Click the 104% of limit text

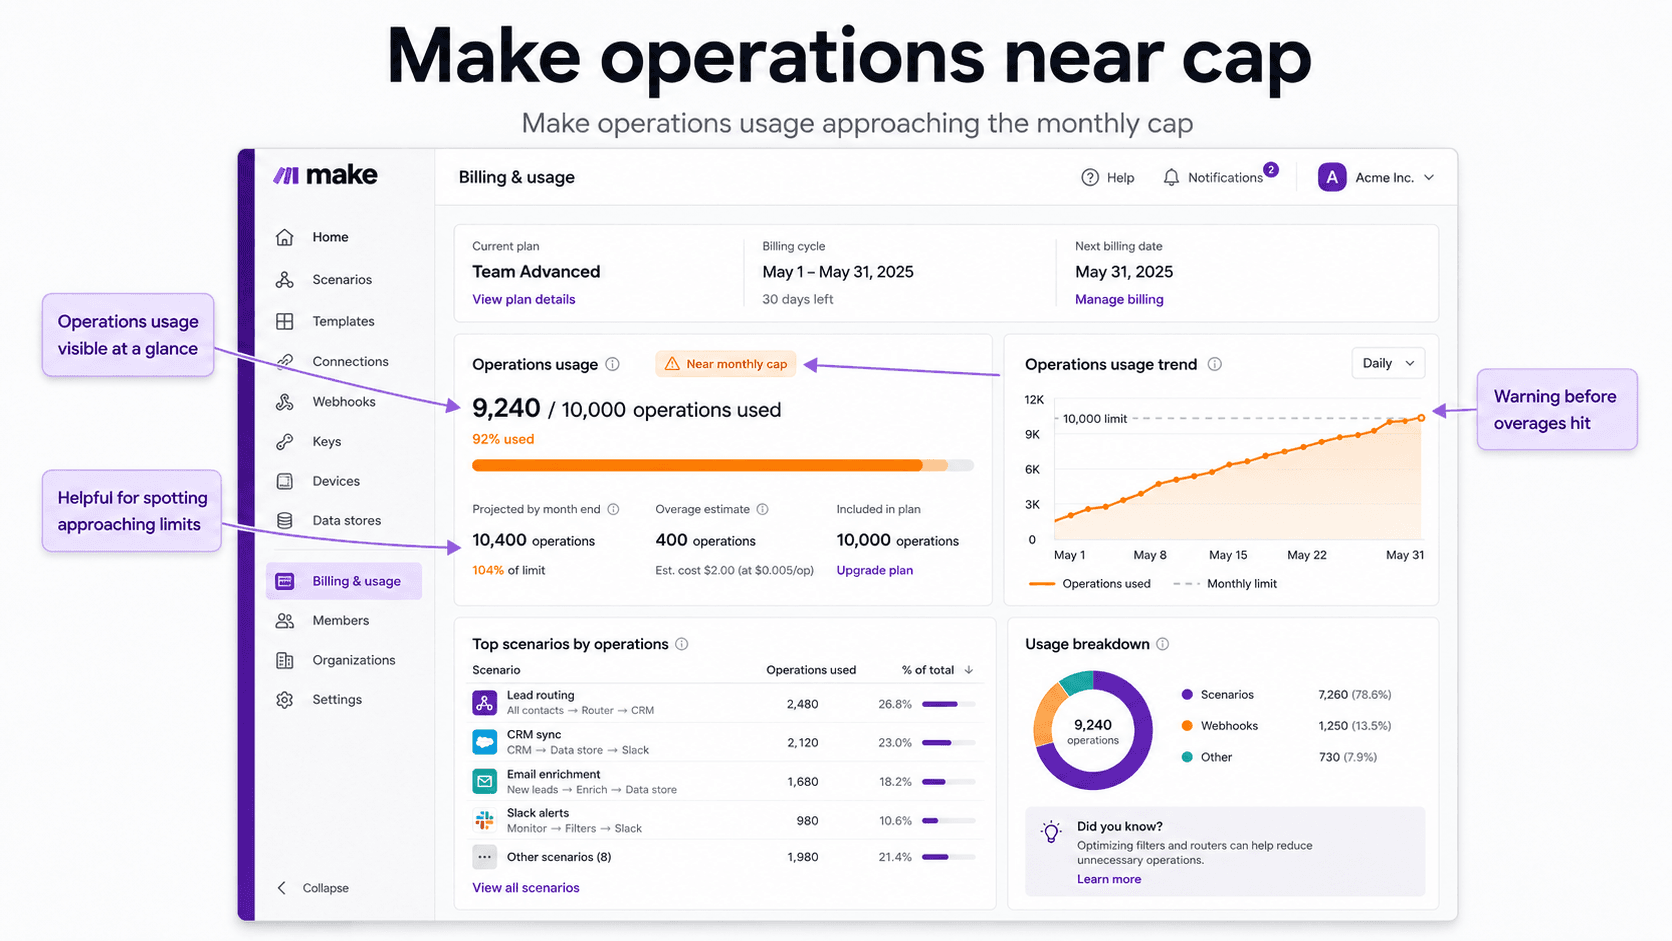tap(509, 570)
